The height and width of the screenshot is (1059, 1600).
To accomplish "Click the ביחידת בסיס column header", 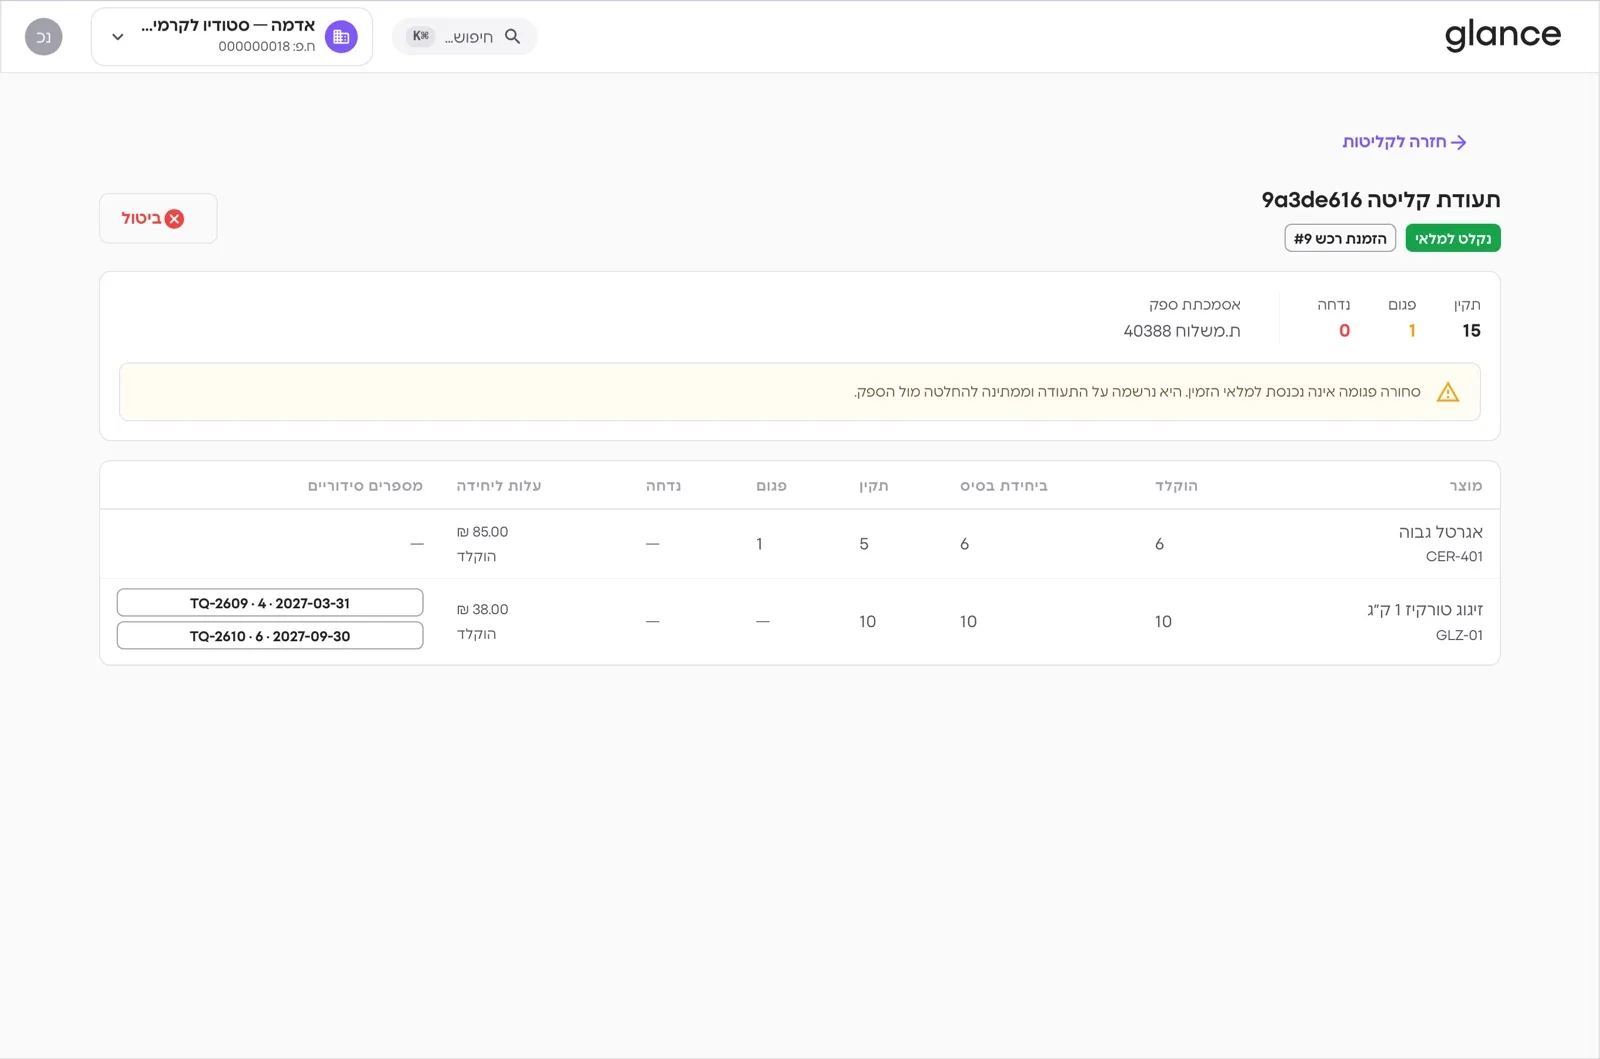I will (x=1004, y=486).
